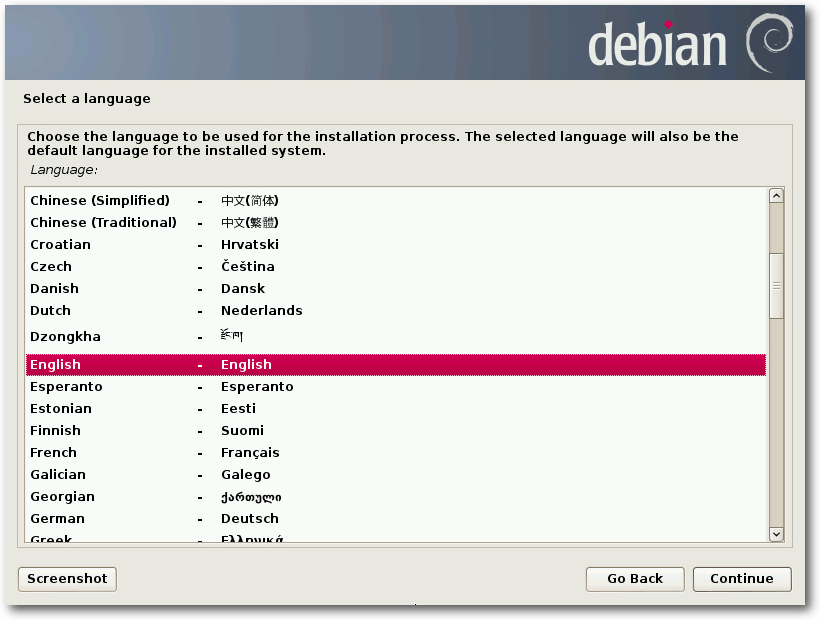Image resolution: width=820 pixels, height=620 pixels.
Task: Select French - Français
Action: [x=396, y=453]
